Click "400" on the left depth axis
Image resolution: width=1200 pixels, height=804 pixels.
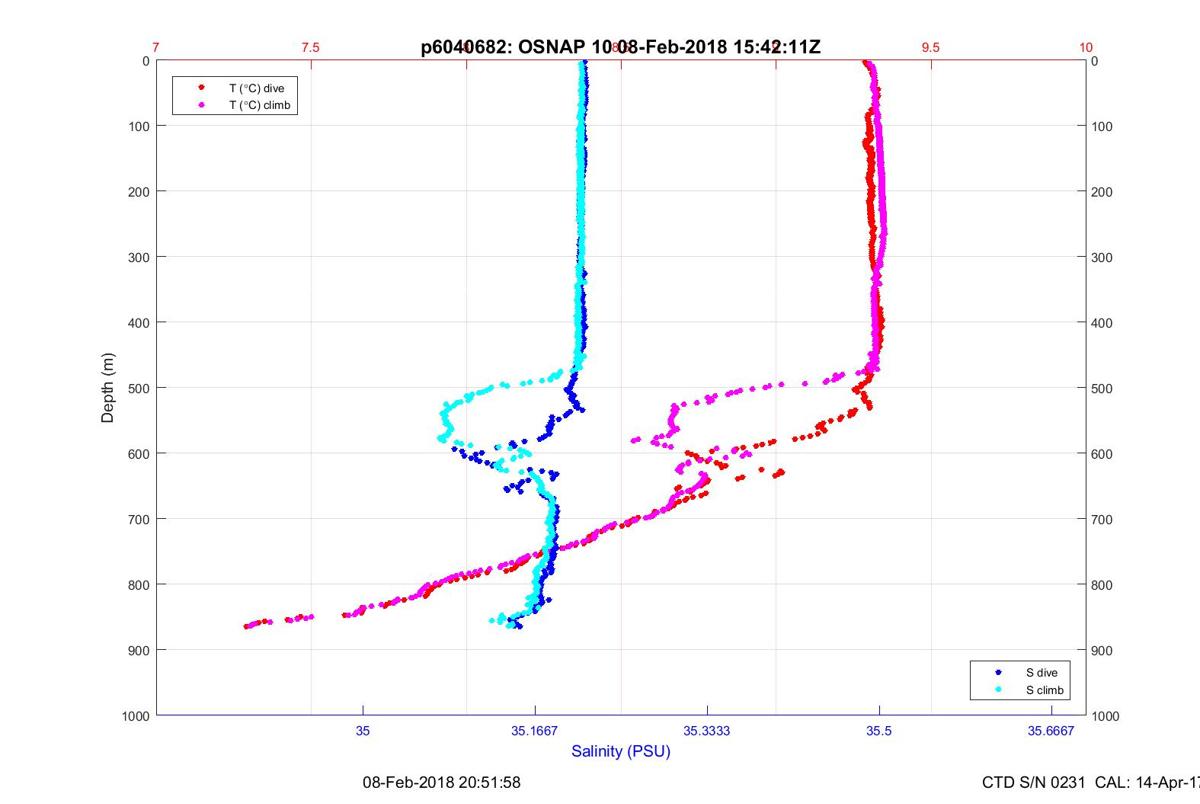[139, 322]
